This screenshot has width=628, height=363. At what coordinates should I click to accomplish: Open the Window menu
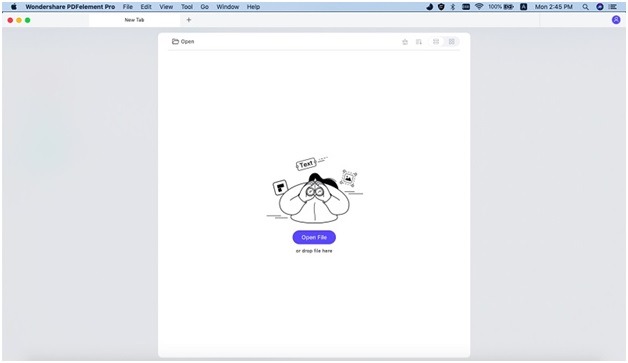point(227,7)
